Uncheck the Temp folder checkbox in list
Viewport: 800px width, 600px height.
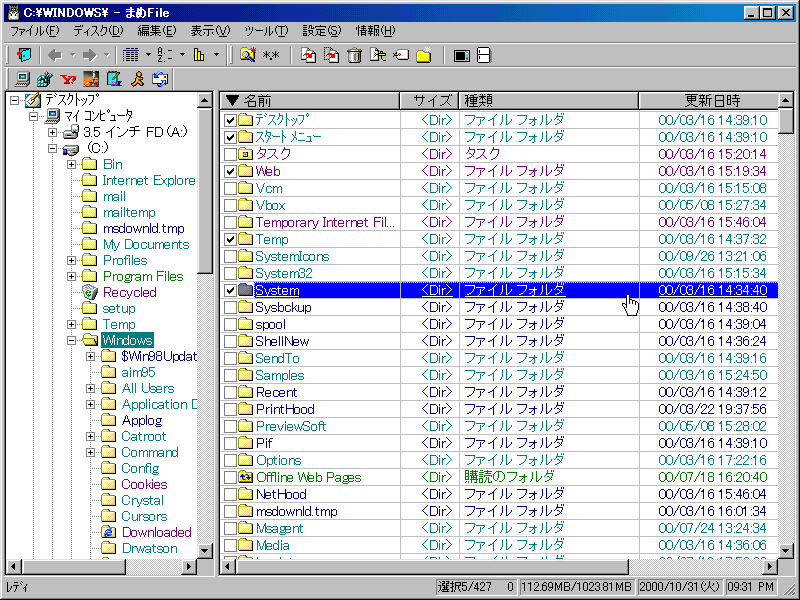click(230, 239)
